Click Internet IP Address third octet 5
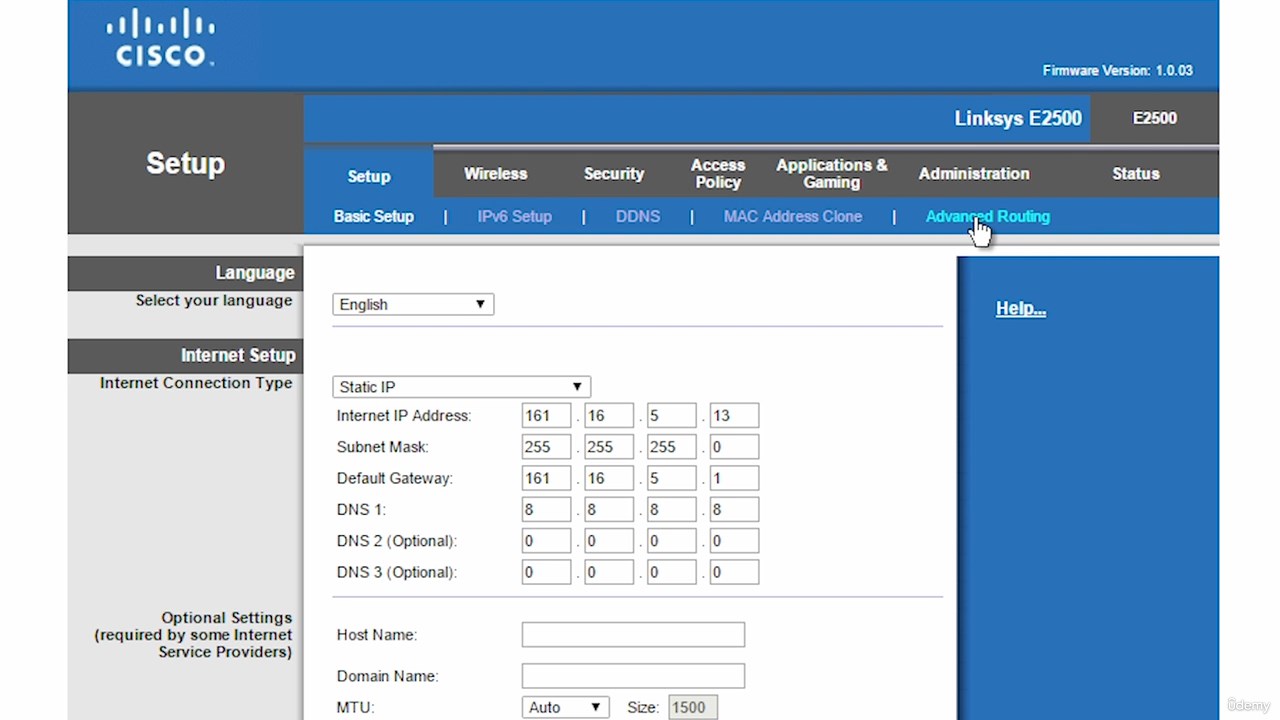The width and height of the screenshot is (1280, 720). click(671, 416)
